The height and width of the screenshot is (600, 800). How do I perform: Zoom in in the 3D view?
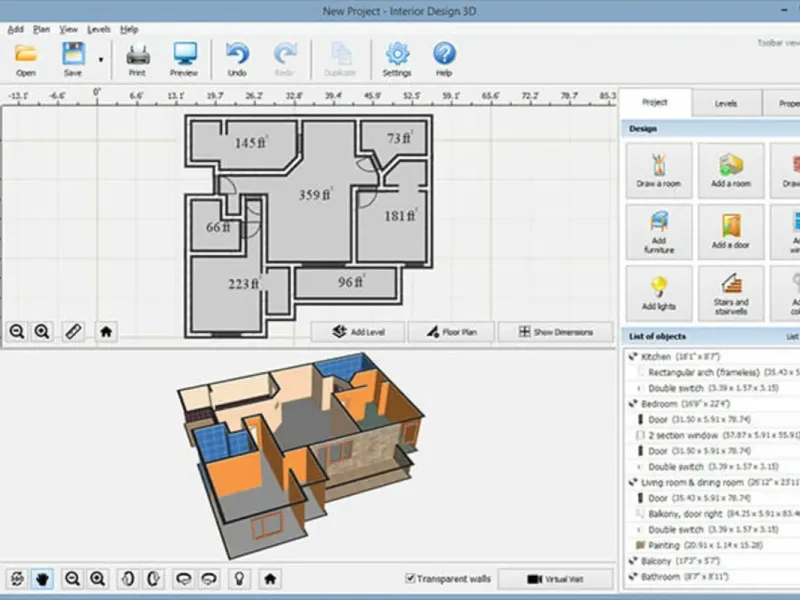coord(97,579)
